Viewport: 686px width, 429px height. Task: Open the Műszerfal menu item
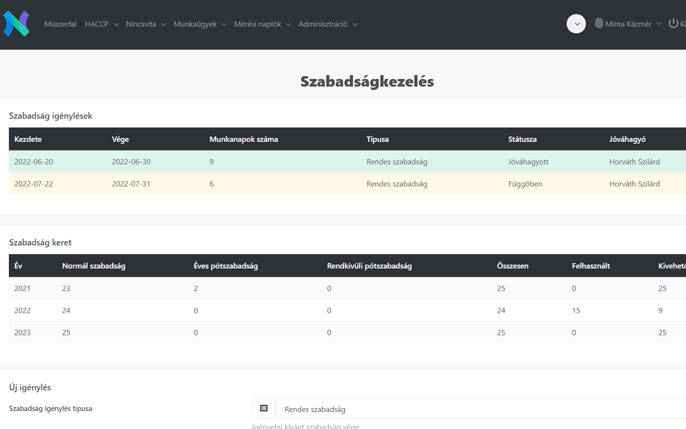point(60,24)
